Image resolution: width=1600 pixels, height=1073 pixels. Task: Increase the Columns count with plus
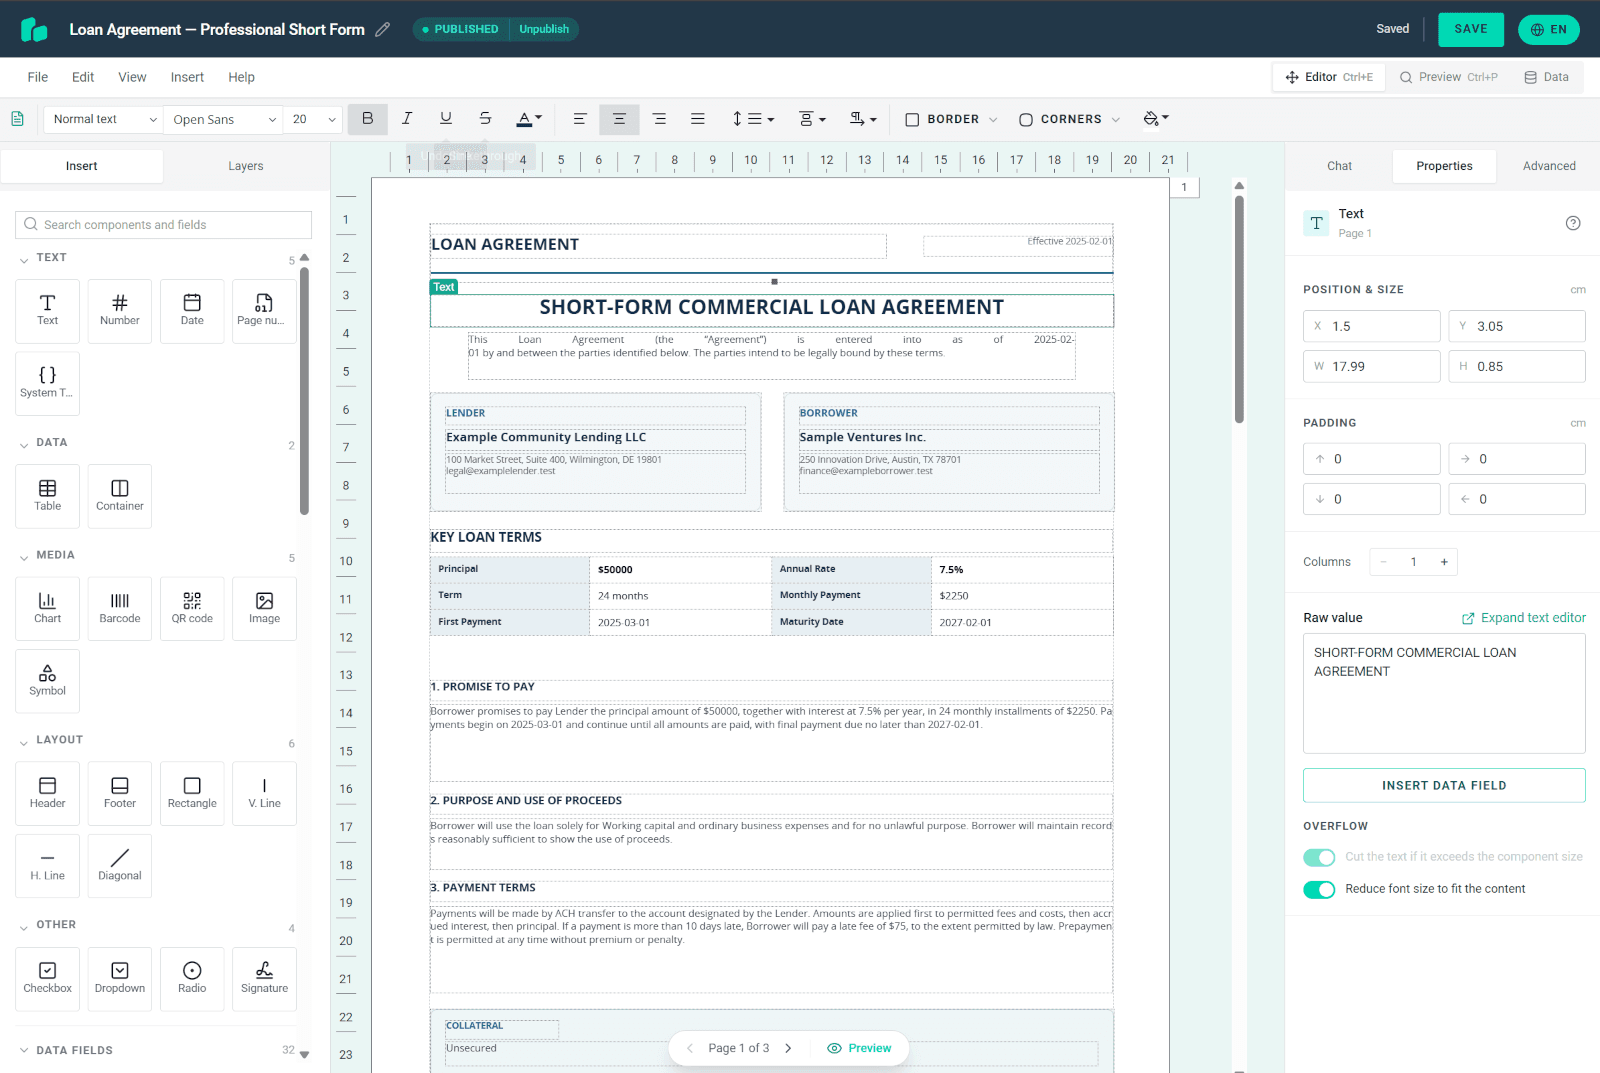click(1444, 562)
